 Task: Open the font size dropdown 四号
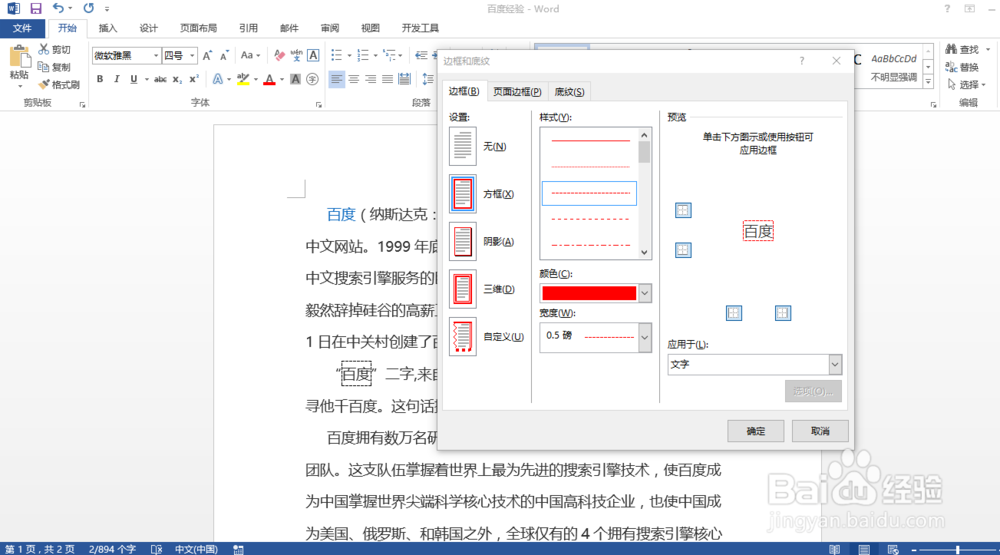pos(191,56)
